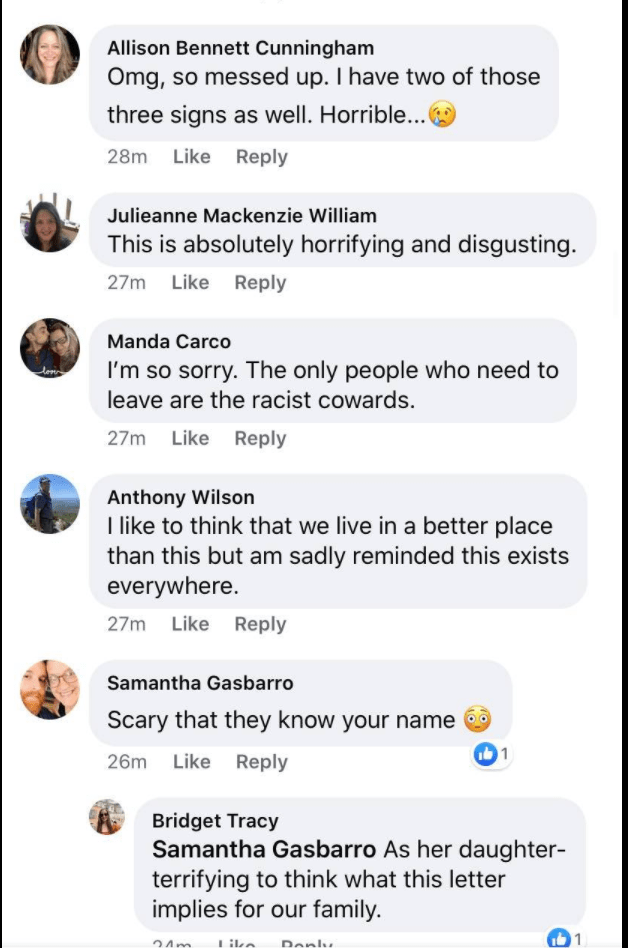Reply to Samantha Gasbarro's comment
Image resolution: width=628 pixels, height=948 pixels.
tap(262, 762)
